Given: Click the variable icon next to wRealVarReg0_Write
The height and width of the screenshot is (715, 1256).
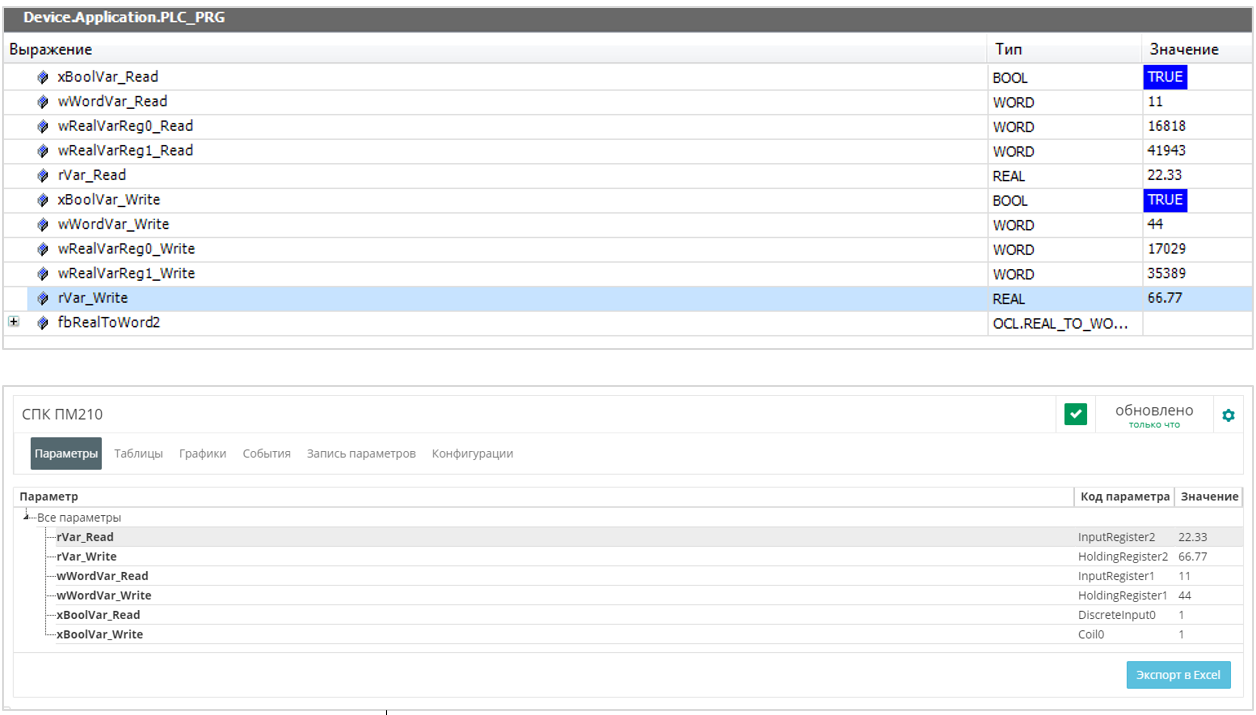Looking at the screenshot, I should (x=43, y=249).
